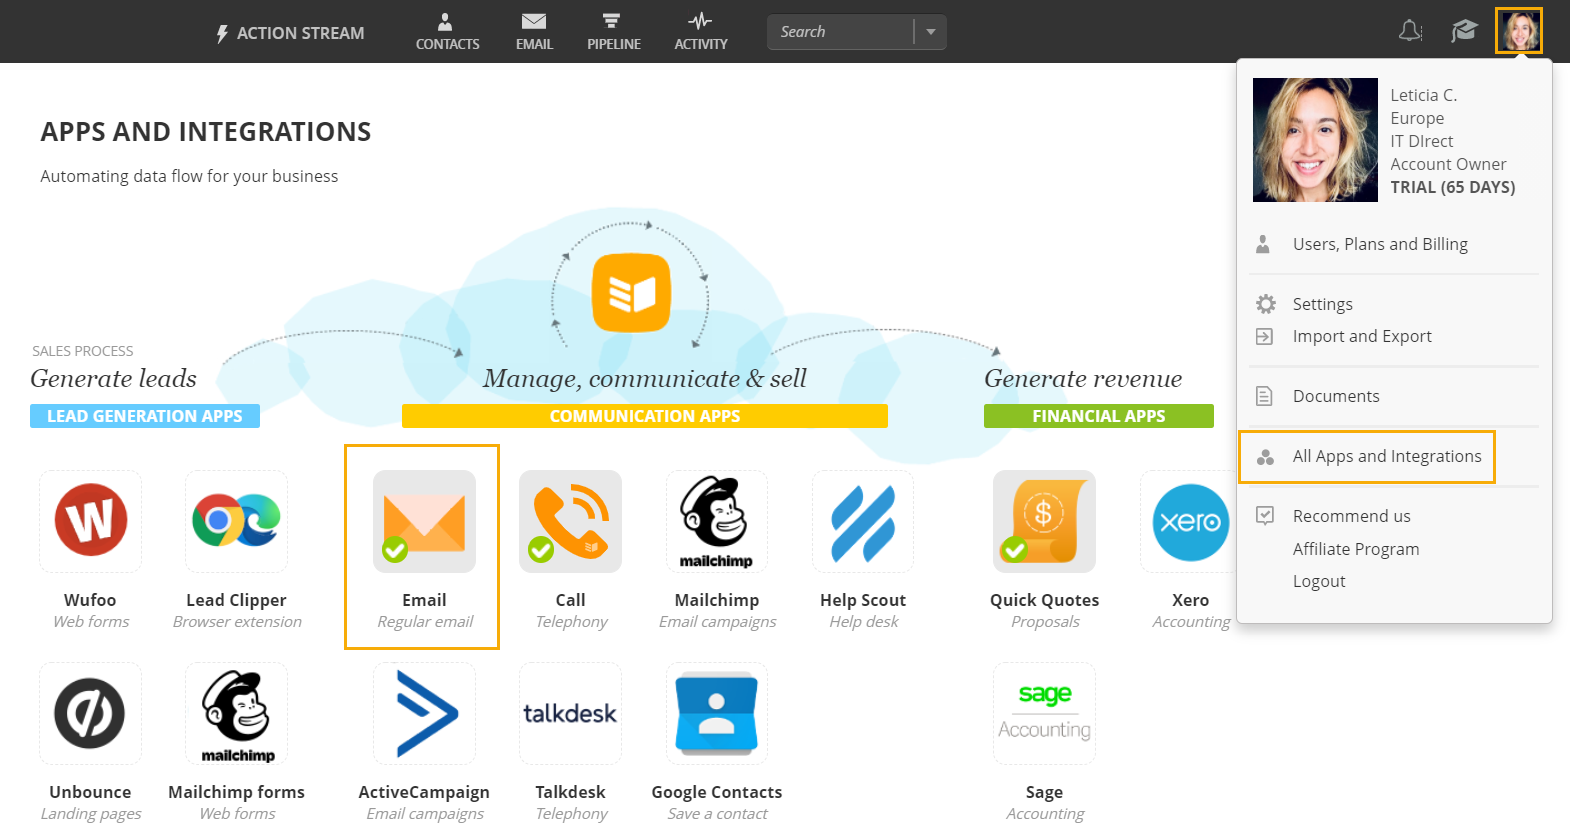This screenshot has height=840, width=1570.
Task: Click the Users, Plans and Billing person icon
Action: (1263, 244)
